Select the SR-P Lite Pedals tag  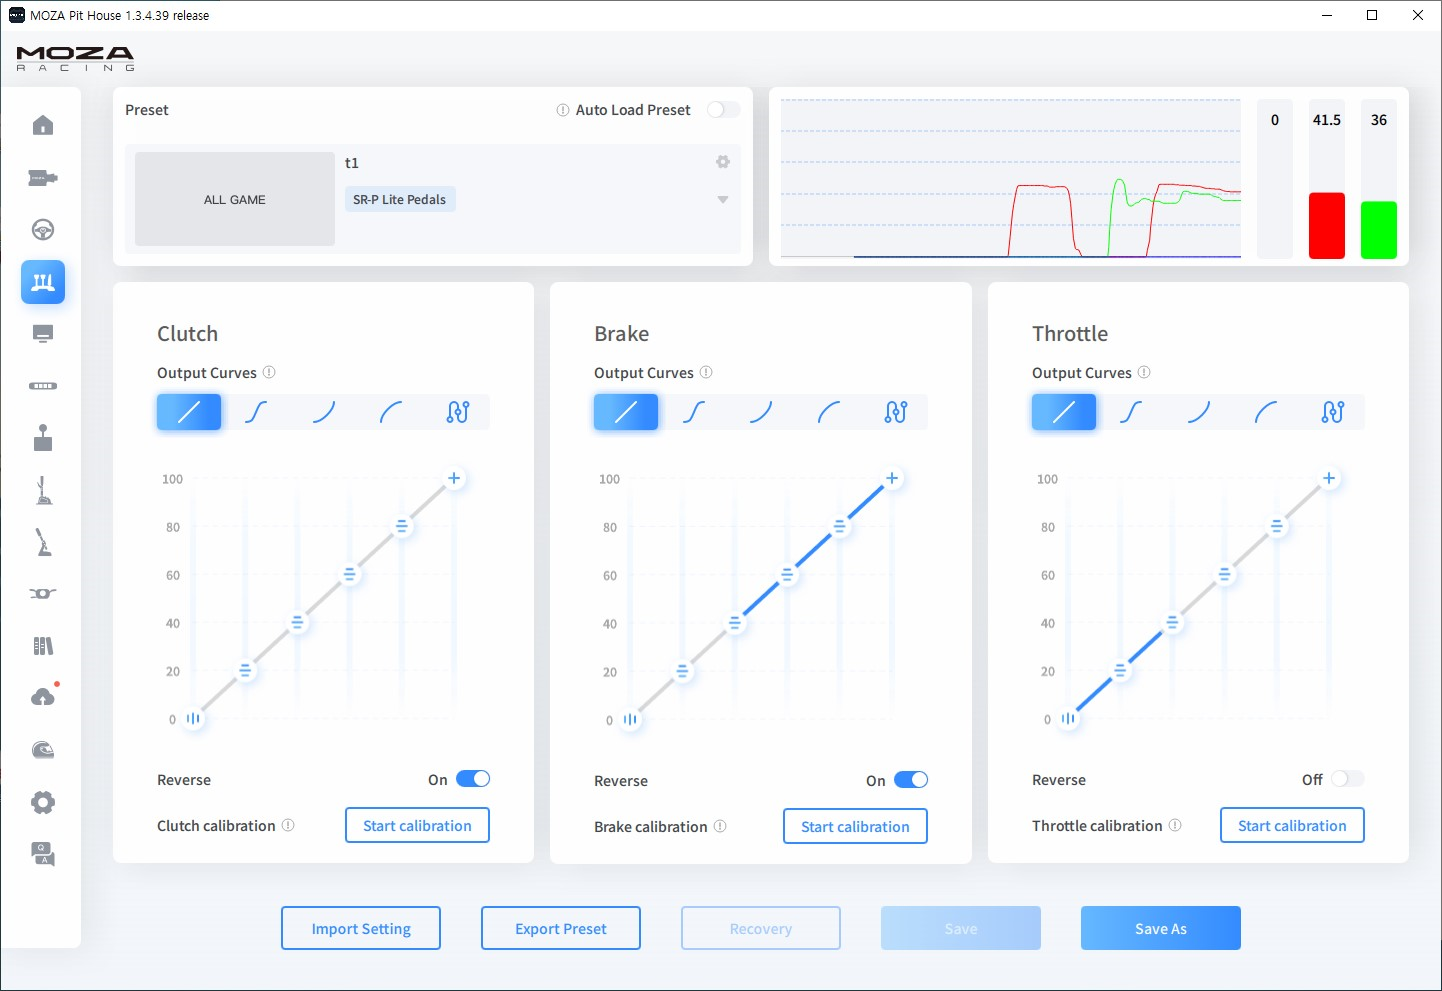pos(400,199)
